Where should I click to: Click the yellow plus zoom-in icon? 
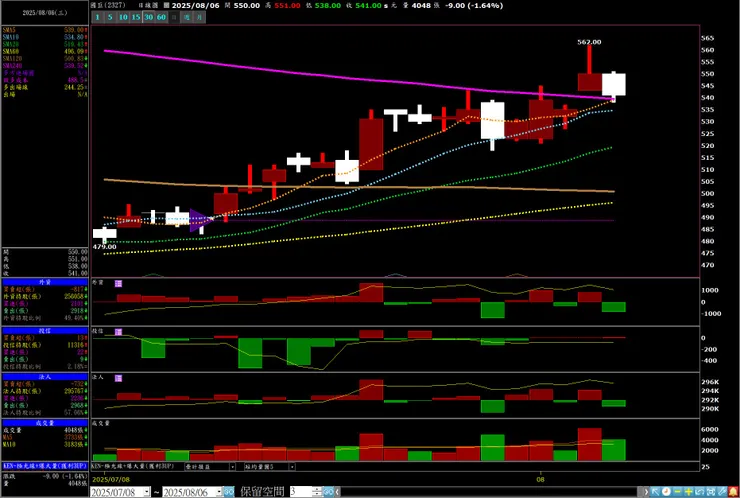[689, 492]
